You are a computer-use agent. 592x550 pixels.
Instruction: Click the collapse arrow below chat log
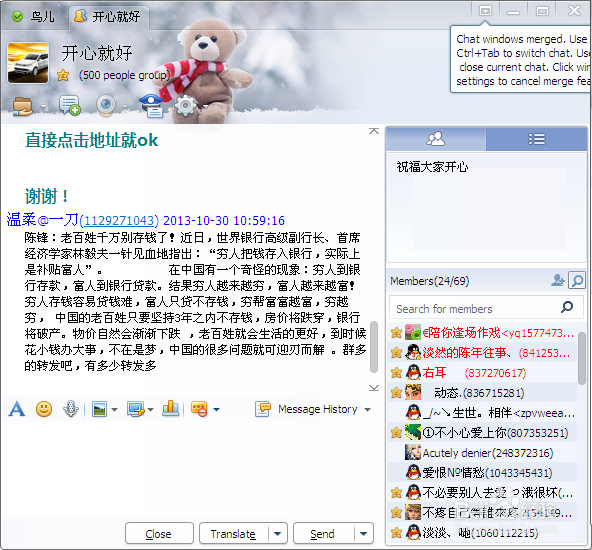(374, 388)
